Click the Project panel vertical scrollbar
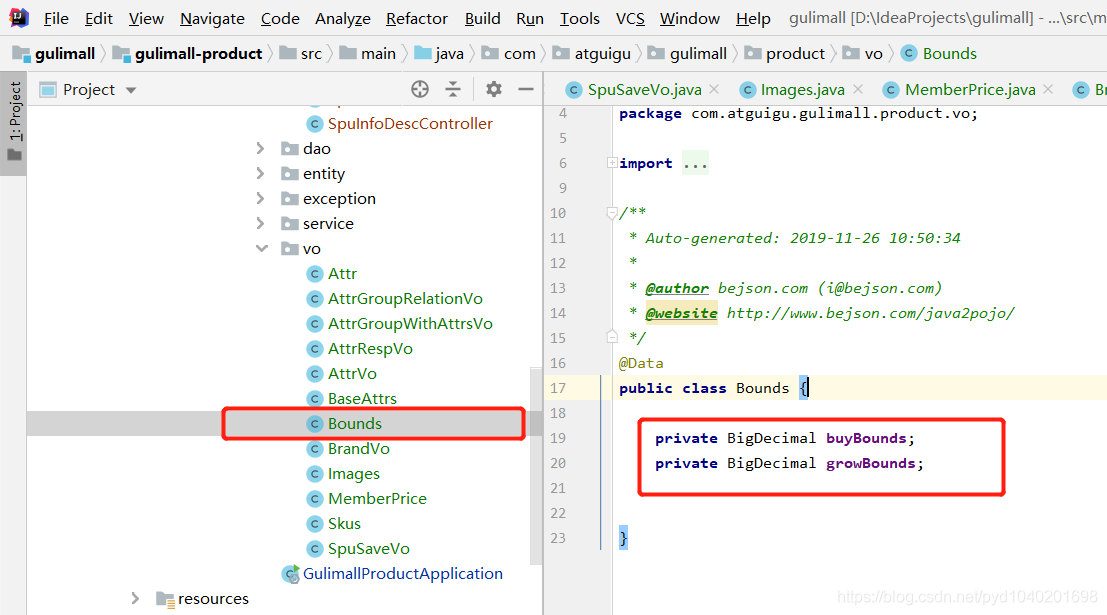Viewport: 1107px width, 615px height. pos(536,466)
